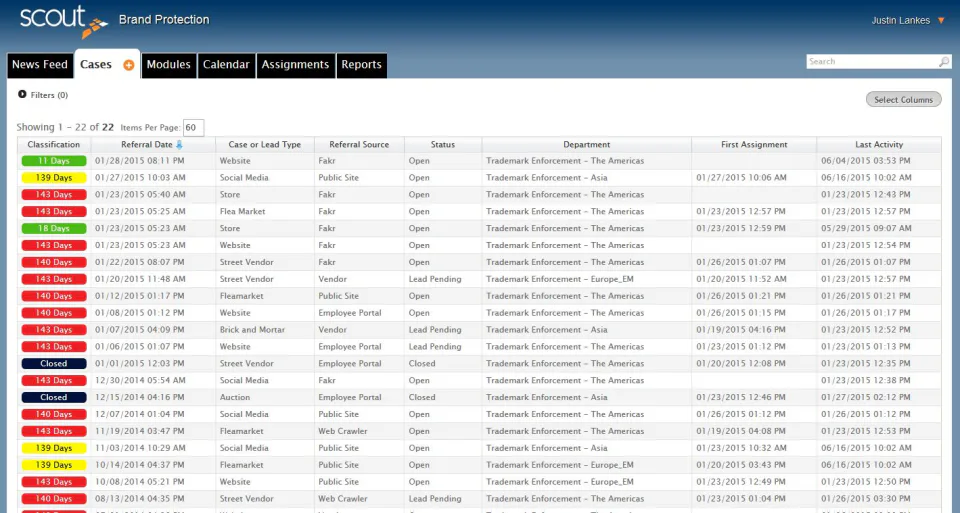This screenshot has height=513, width=960.
Task: Open the Reports tab
Action: click(x=361, y=65)
